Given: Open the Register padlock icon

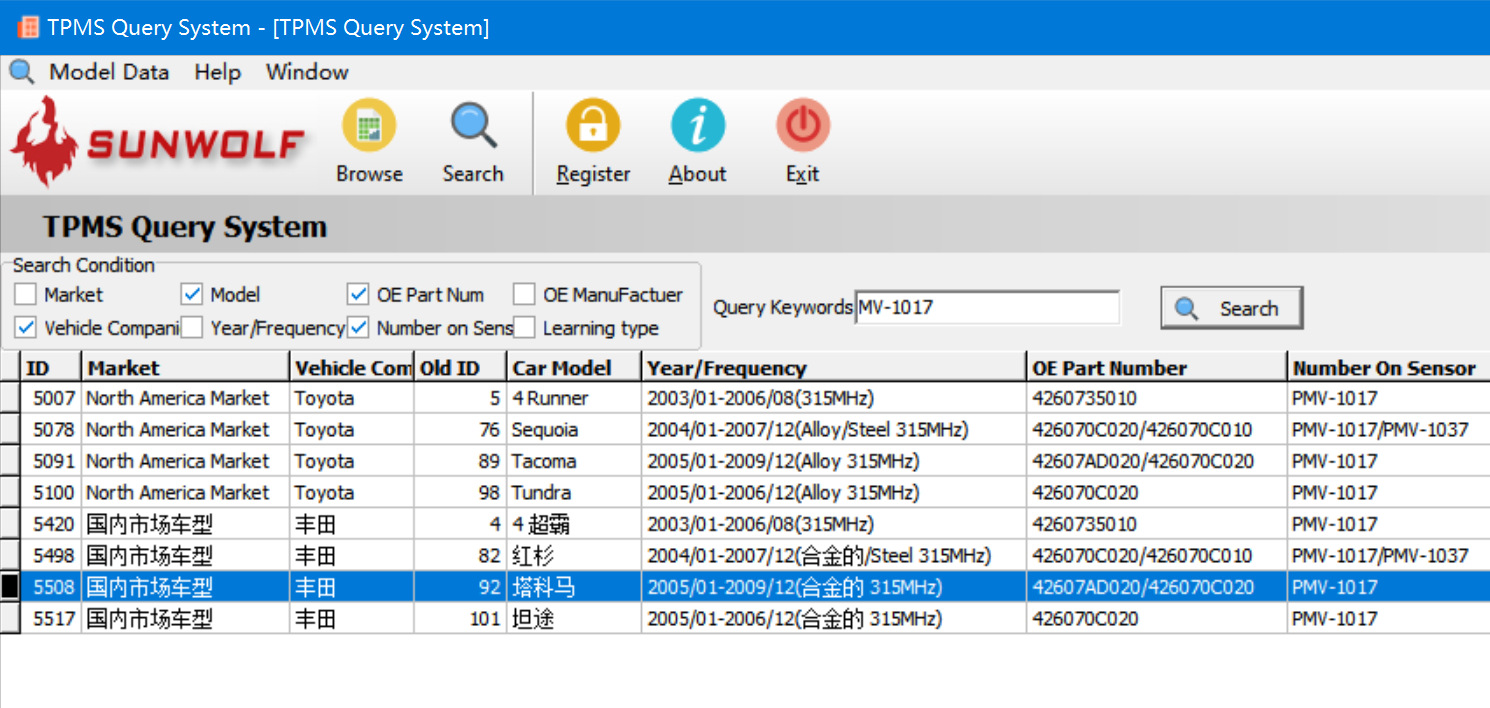Looking at the screenshot, I should [593, 128].
